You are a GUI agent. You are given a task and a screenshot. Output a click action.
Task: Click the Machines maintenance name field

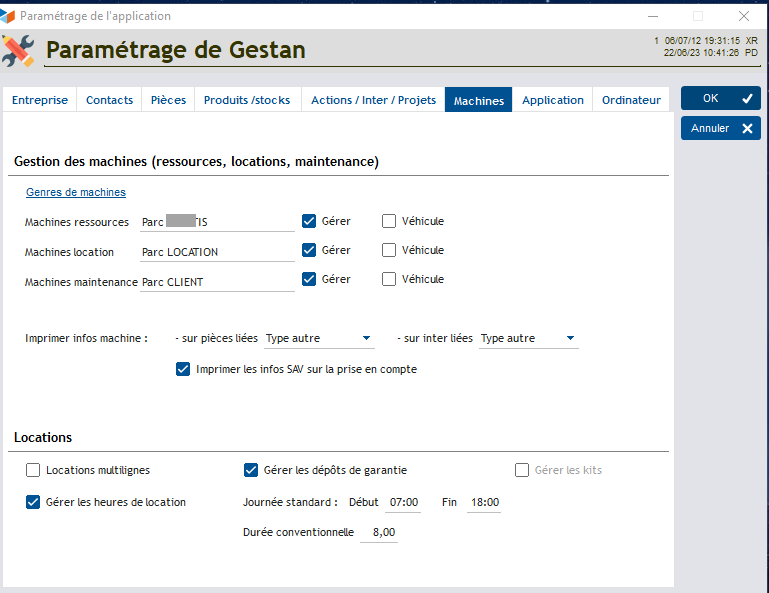tap(217, 282)
